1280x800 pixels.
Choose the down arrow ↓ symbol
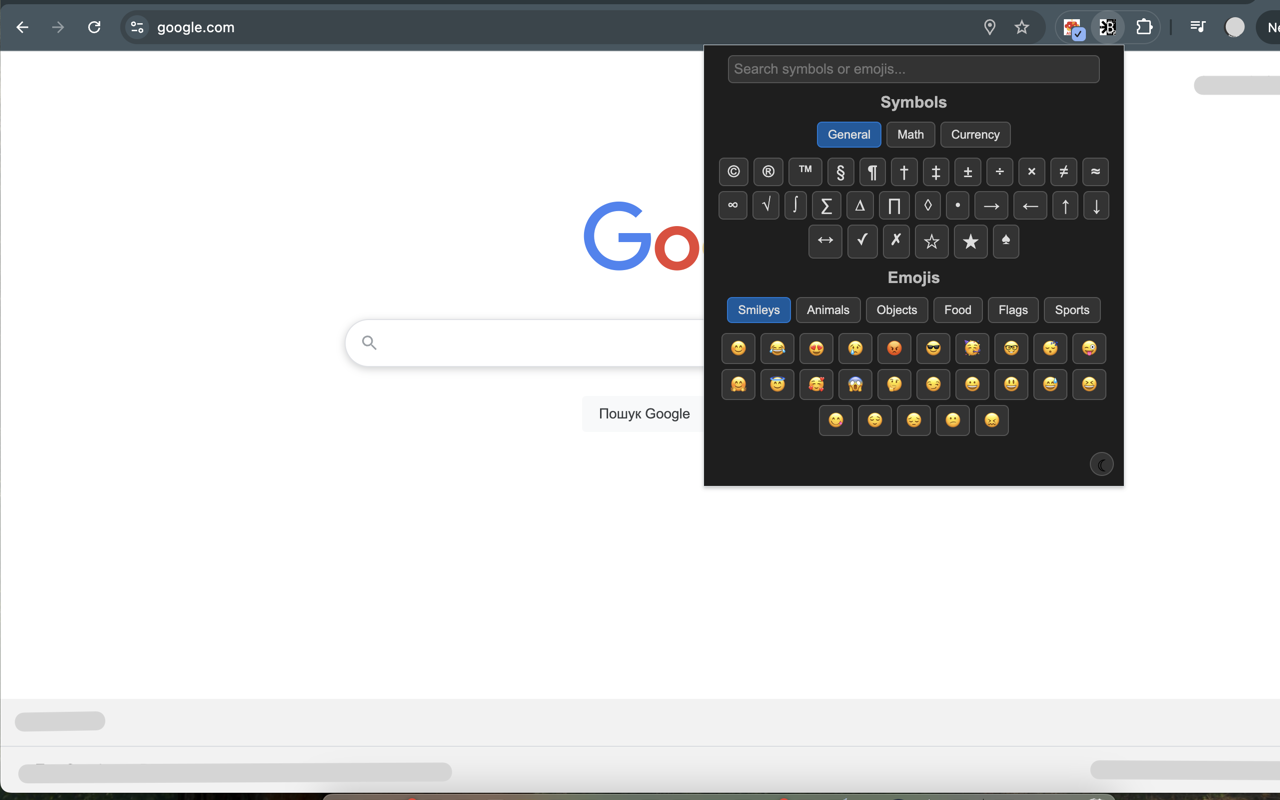[x=1097, y=206]
